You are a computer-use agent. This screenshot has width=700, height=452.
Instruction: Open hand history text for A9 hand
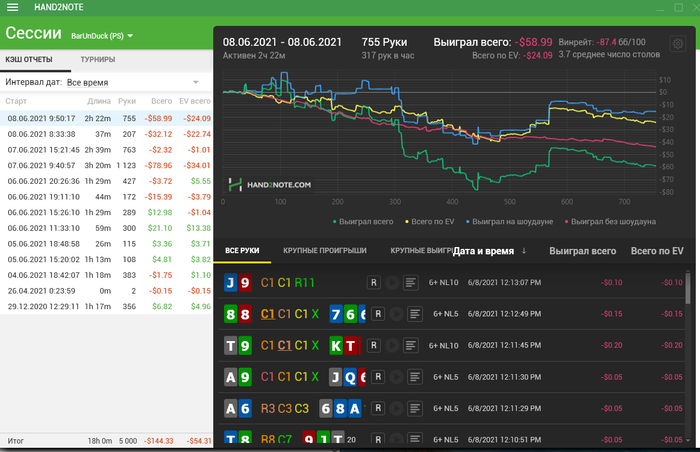click(415, 377)
